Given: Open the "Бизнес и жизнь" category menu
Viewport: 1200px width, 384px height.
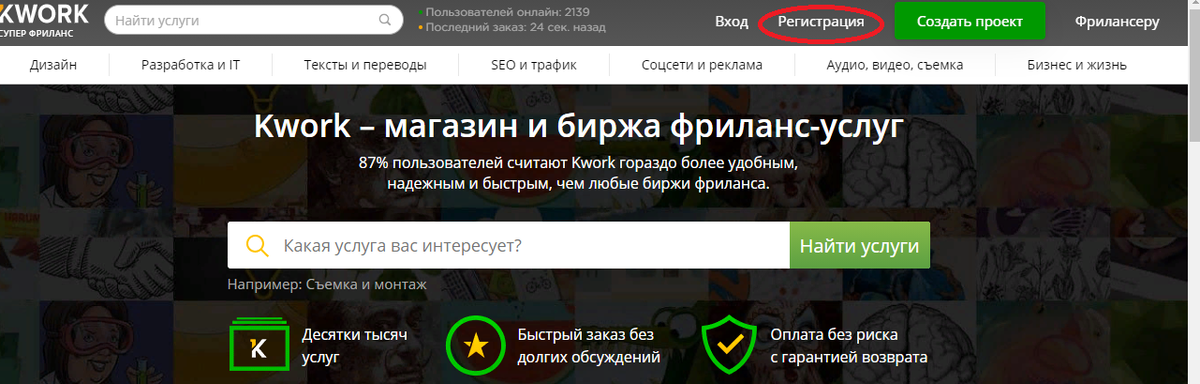Looking at the screenshot, I should click(x=1077, y=65).
